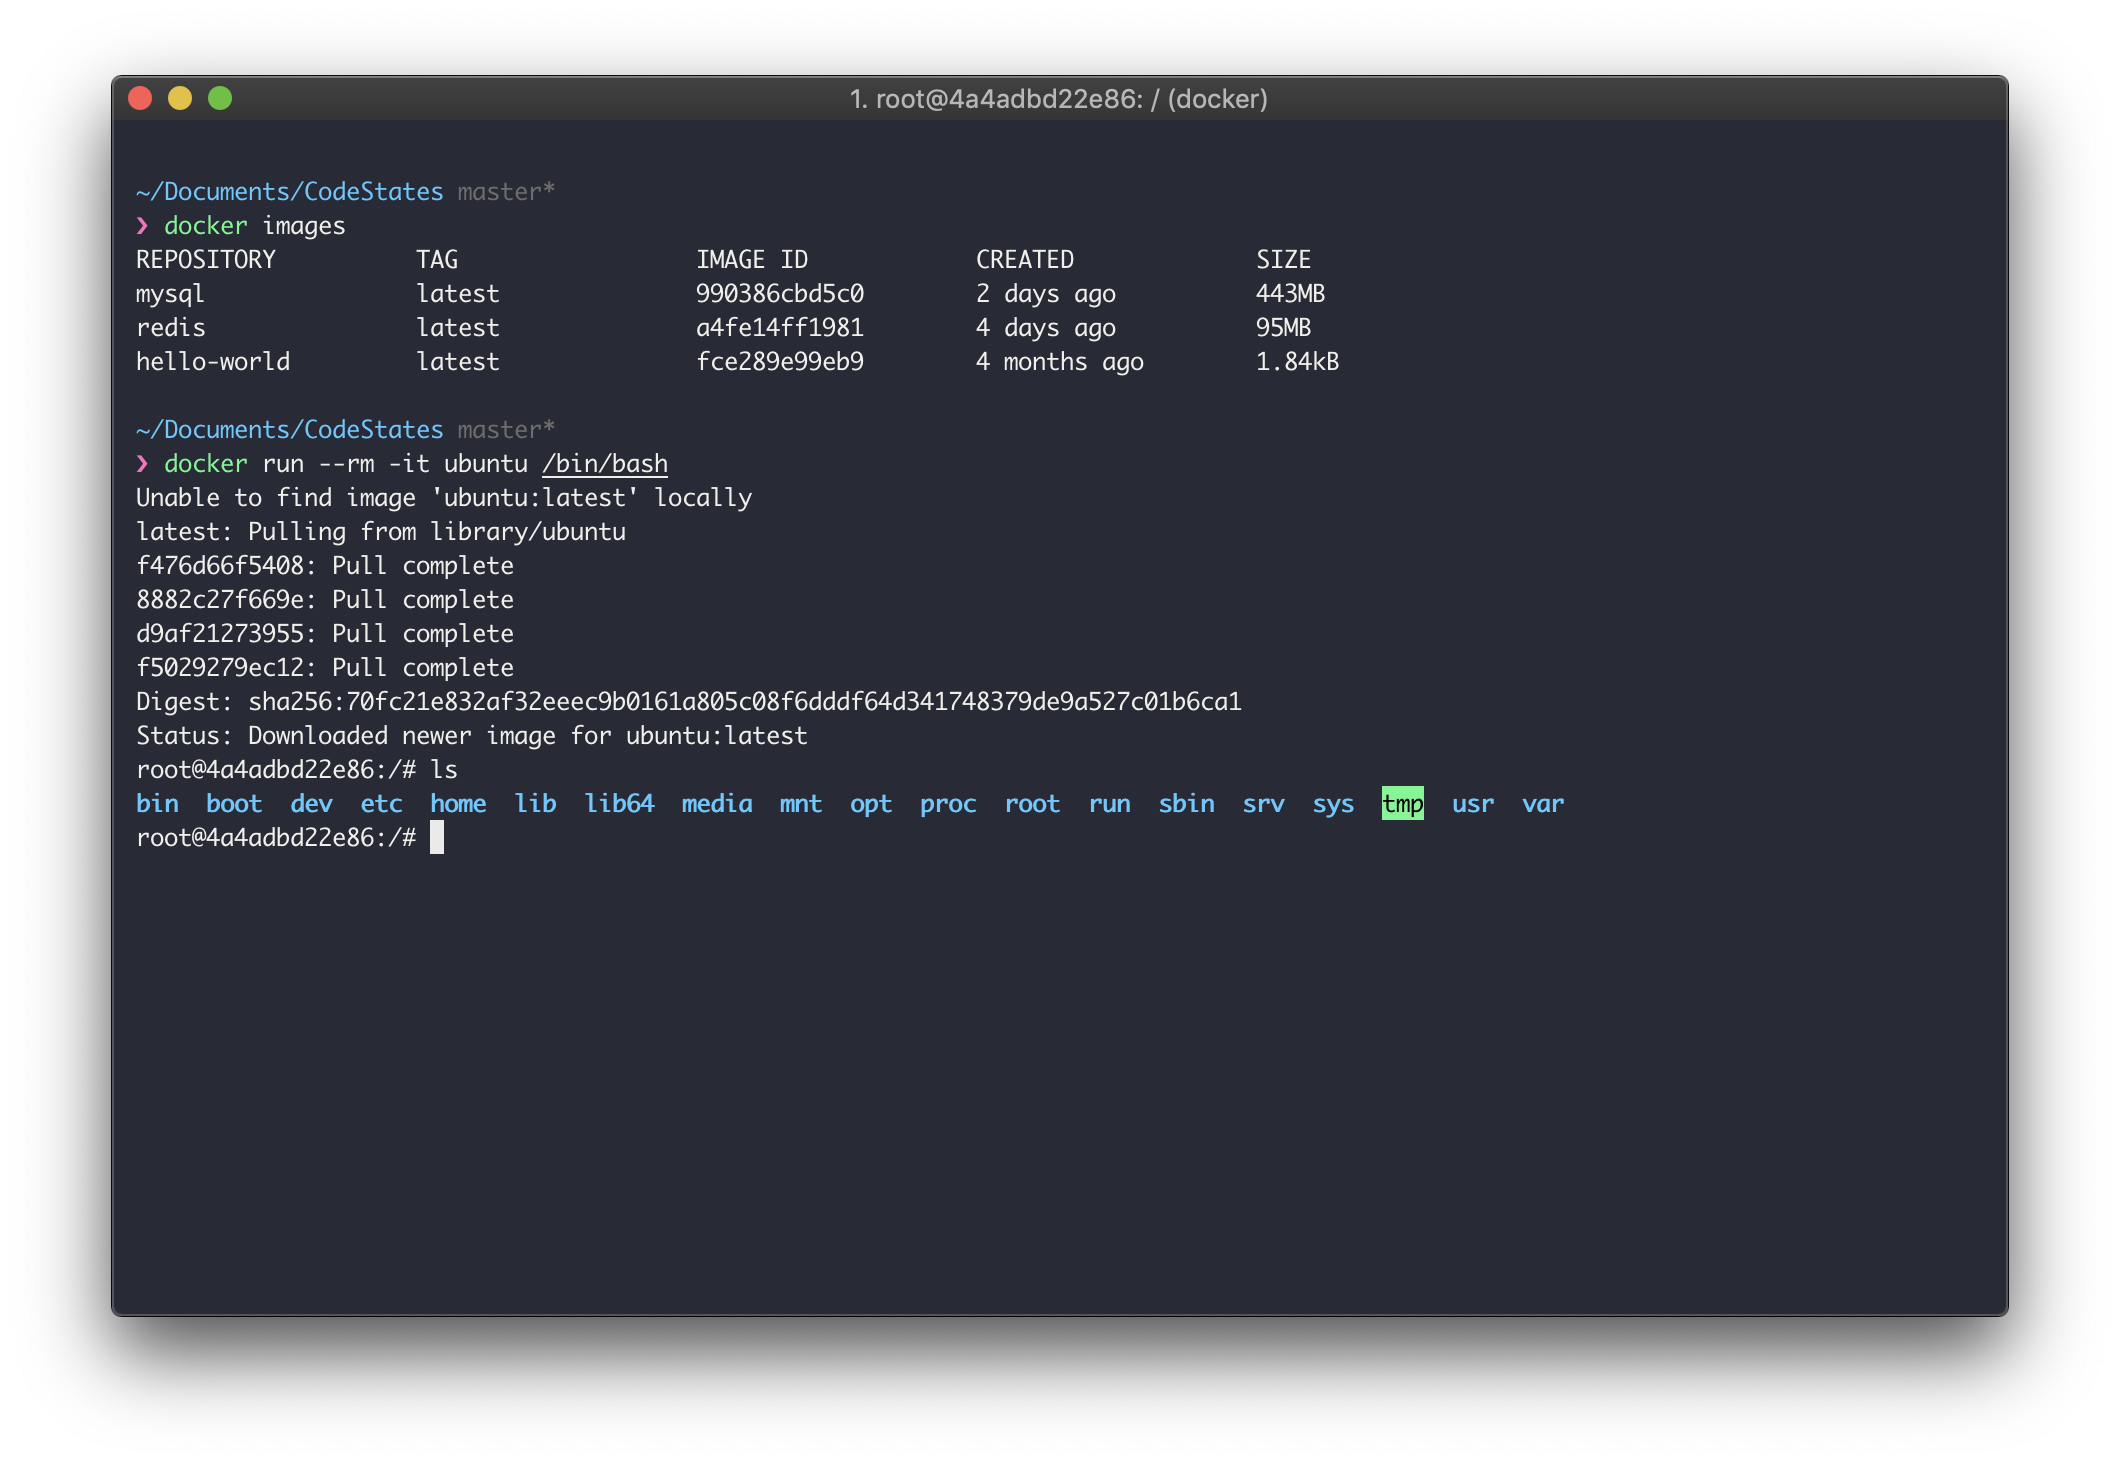Click the yellow minimize window button
The height and width of the screenshot is (1464, 2120).
pos(180,98)
